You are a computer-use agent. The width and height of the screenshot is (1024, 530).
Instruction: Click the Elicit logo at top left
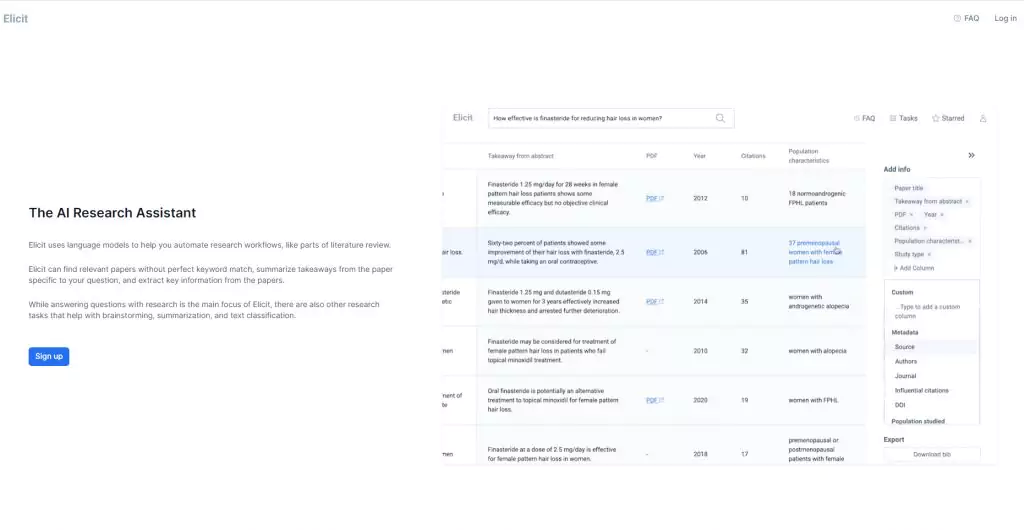[16, 19]
